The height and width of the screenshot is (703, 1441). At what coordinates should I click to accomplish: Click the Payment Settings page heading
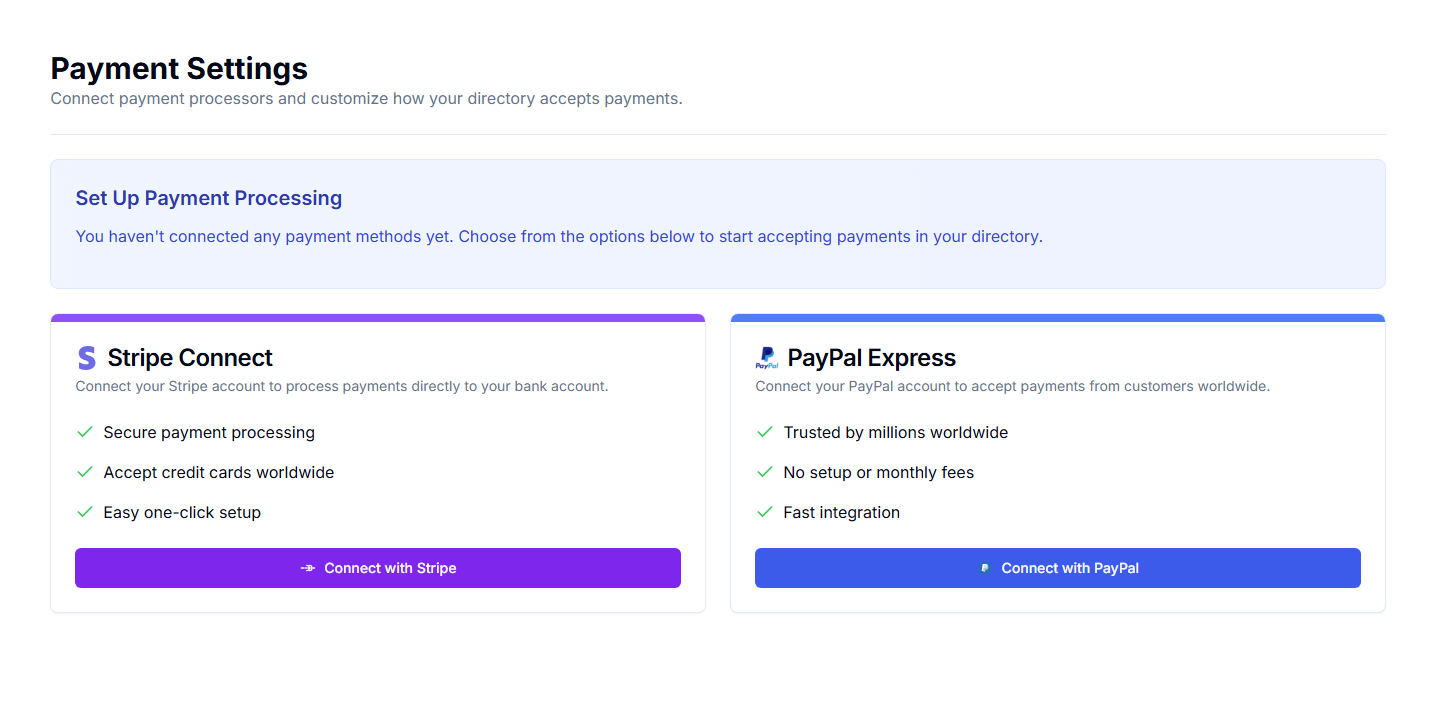179,68
